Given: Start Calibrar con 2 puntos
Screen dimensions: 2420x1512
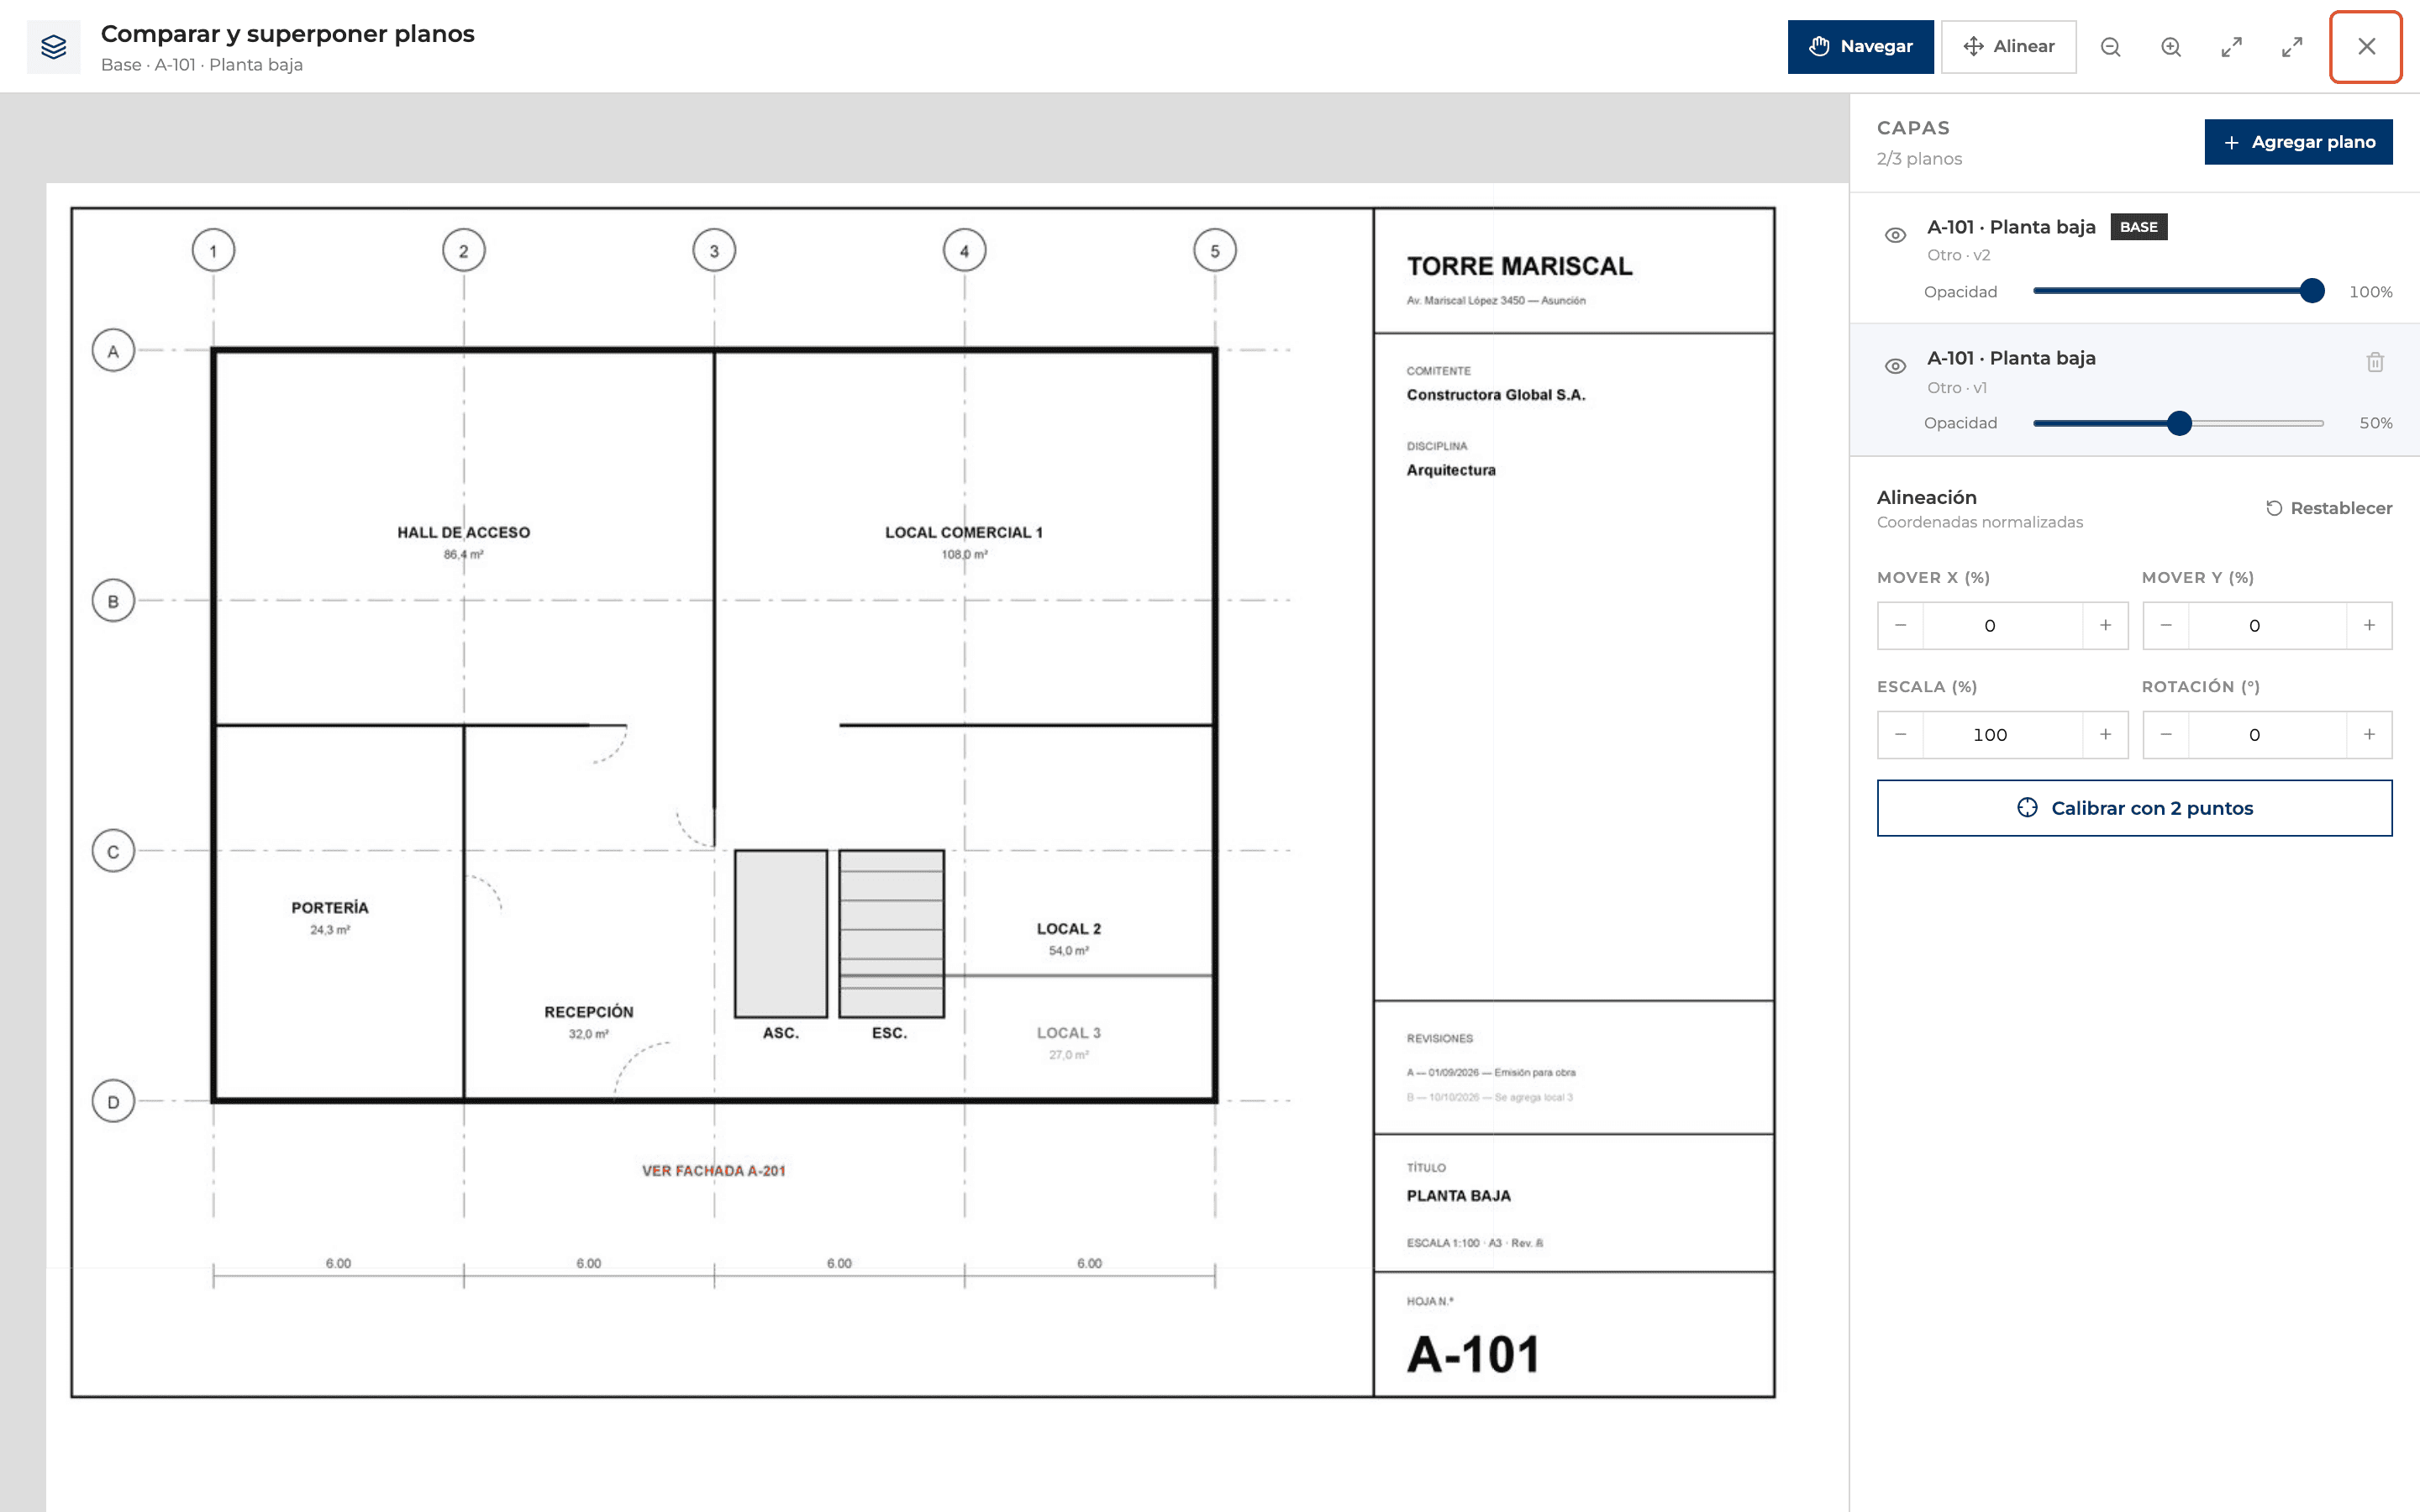Looking at the screenshot, I should (x=2134, y=808).
